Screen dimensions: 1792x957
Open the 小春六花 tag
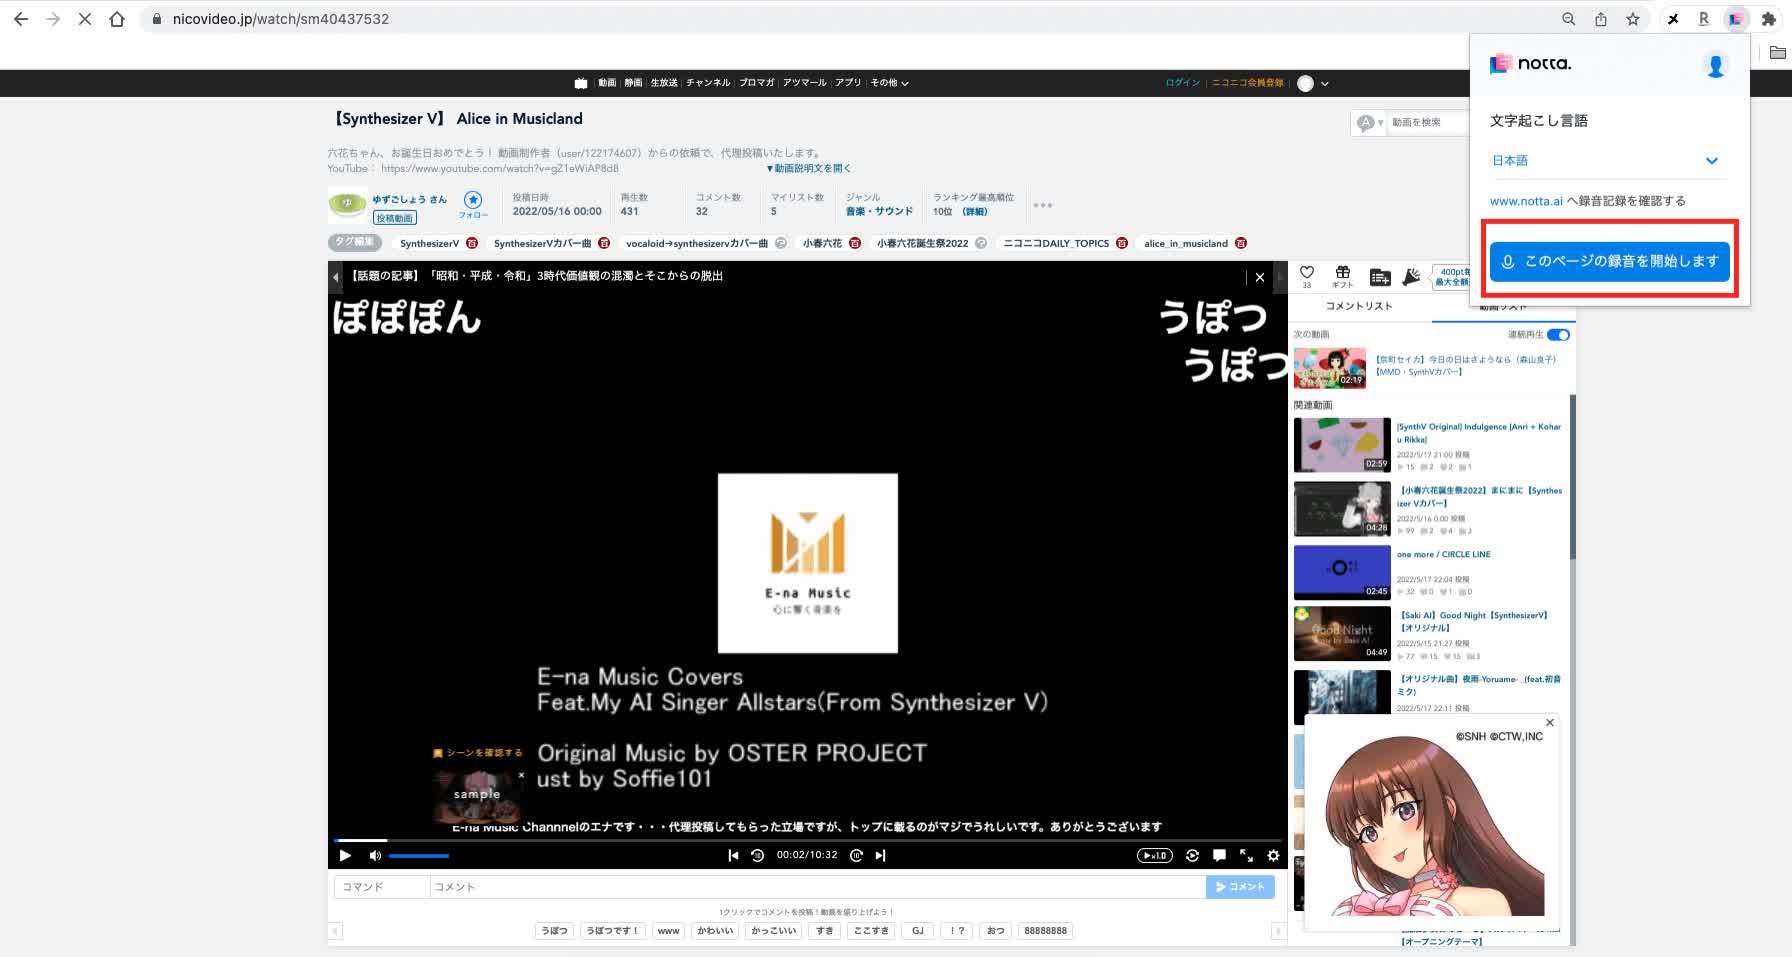point(822,243)
